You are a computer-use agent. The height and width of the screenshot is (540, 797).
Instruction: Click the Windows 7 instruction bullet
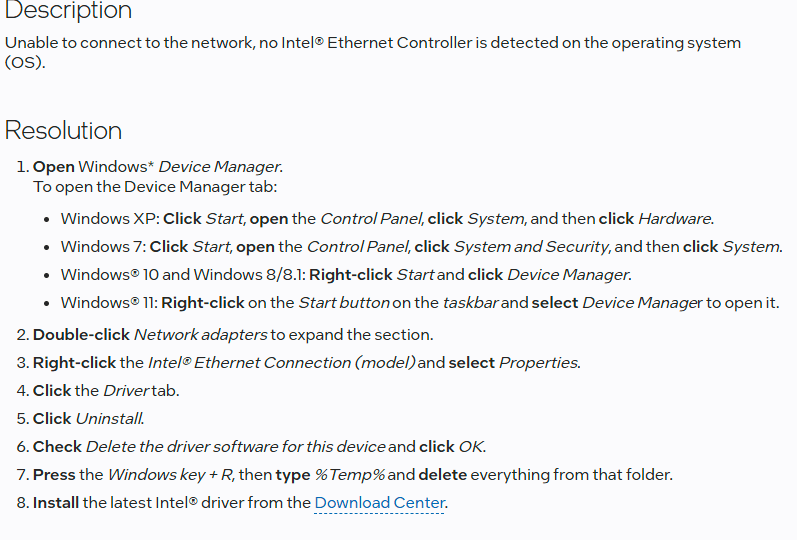pos(421,247)
